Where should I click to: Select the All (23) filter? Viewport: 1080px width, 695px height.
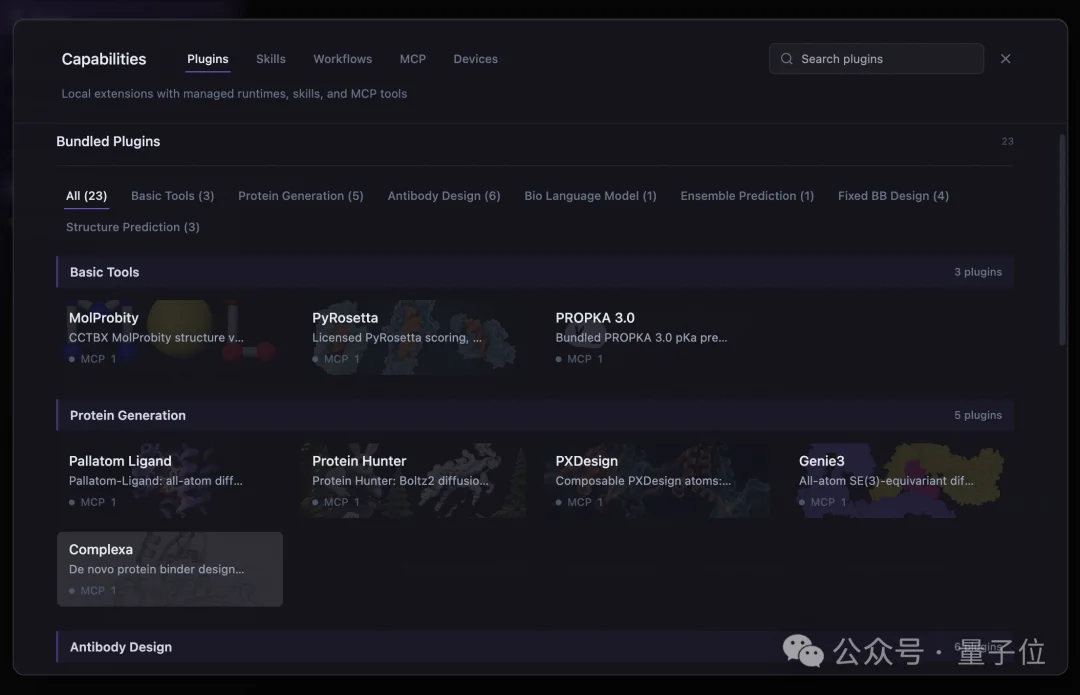tap(86, 196)
